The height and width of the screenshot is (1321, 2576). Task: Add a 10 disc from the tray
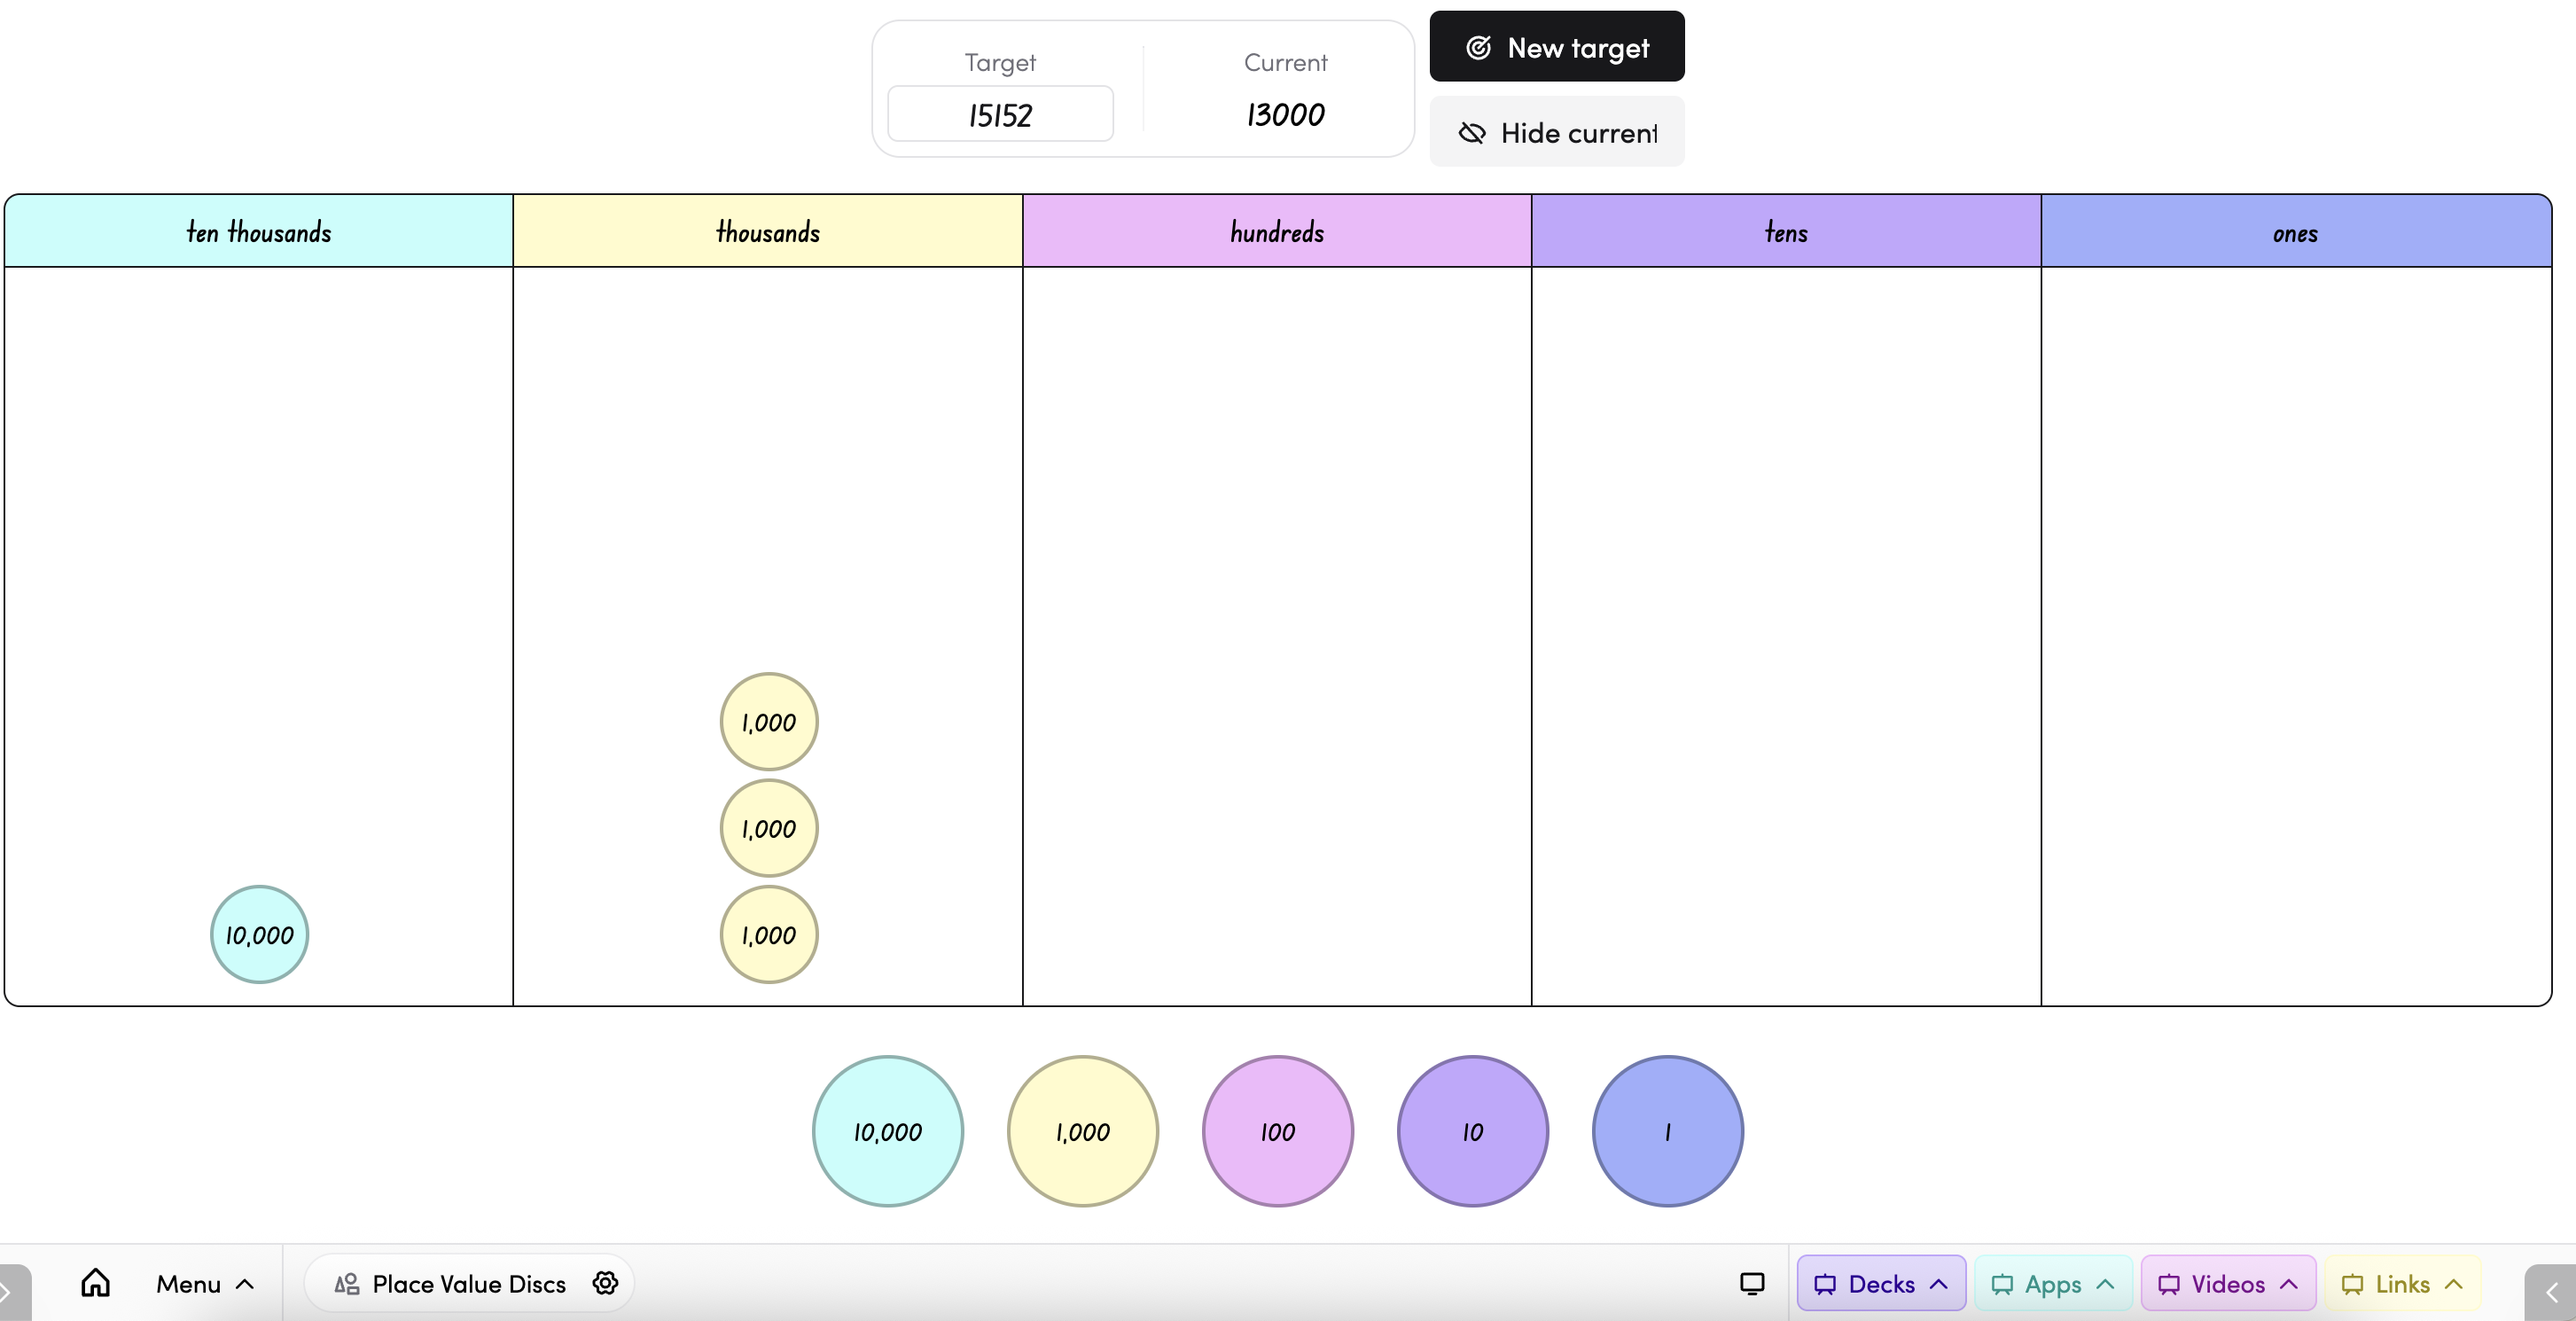click(1472, 1131)
